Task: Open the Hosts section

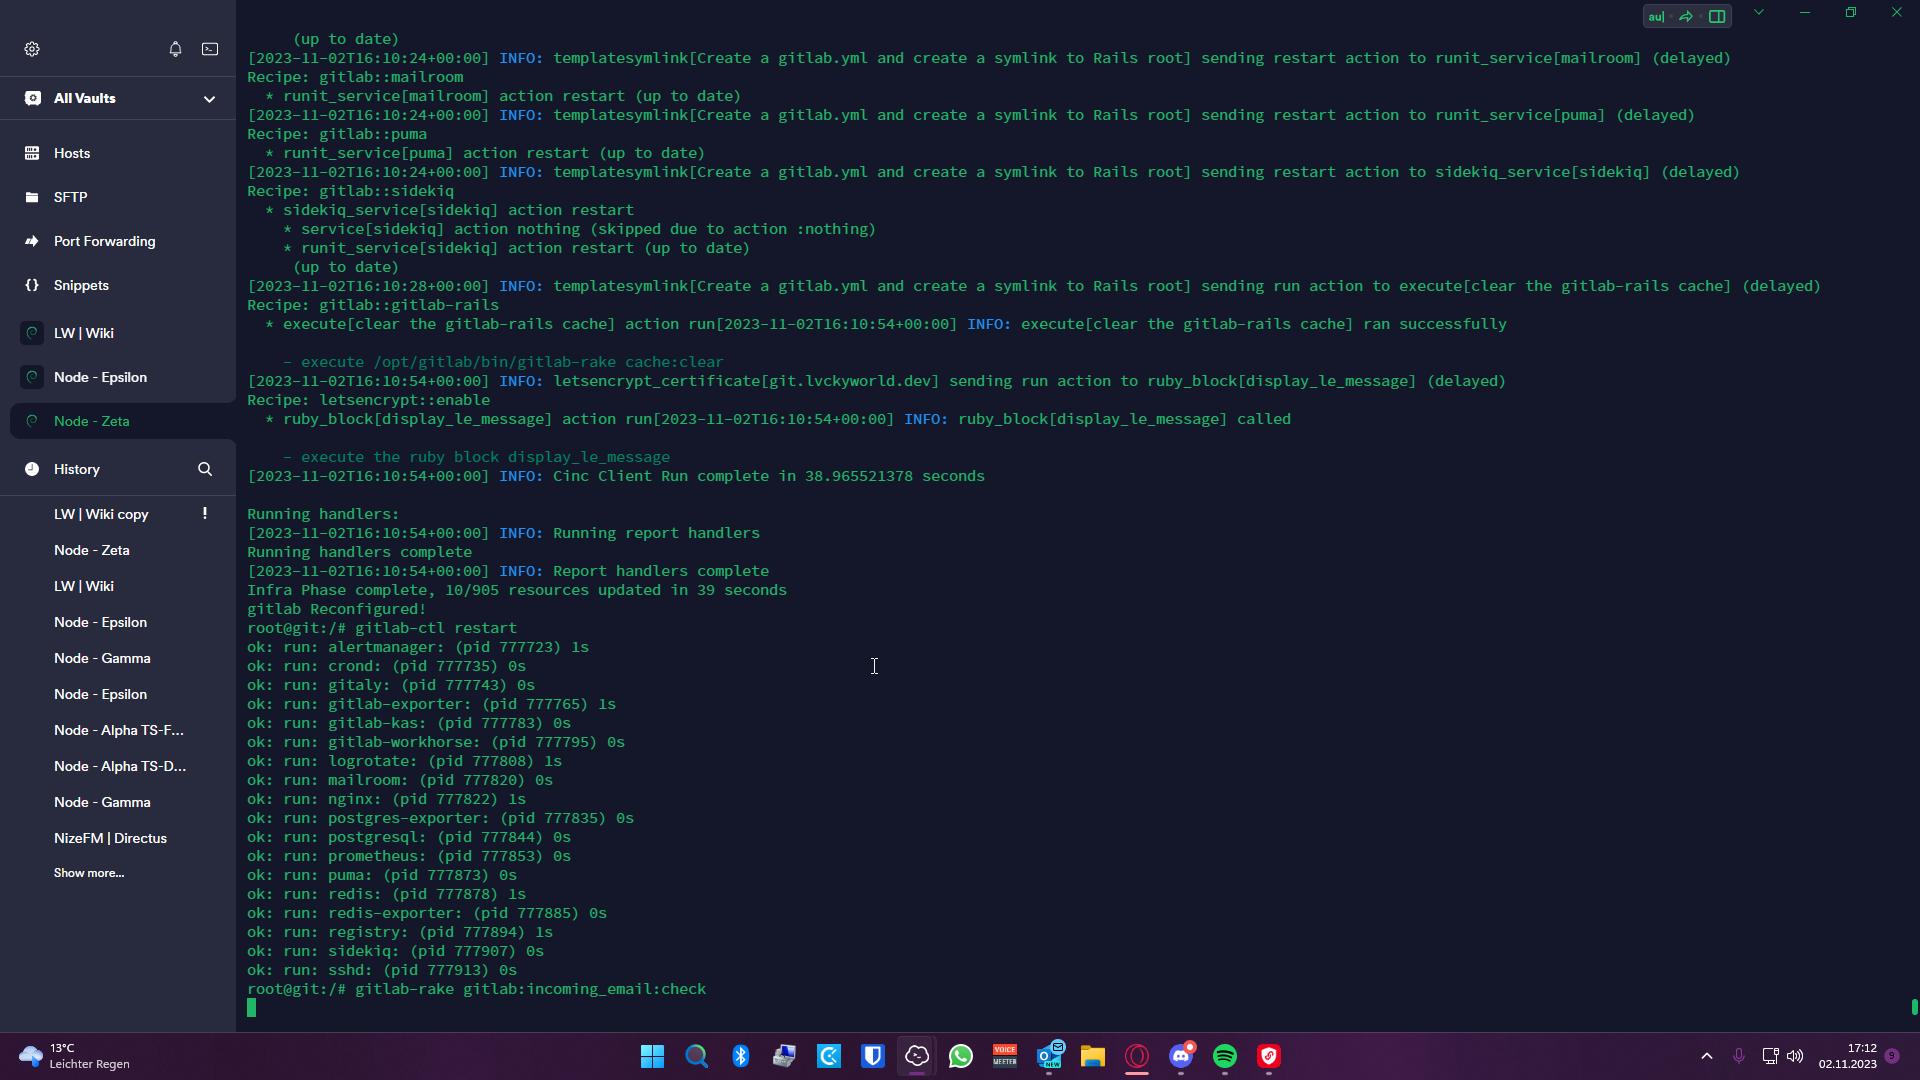Action: (72, 153)
